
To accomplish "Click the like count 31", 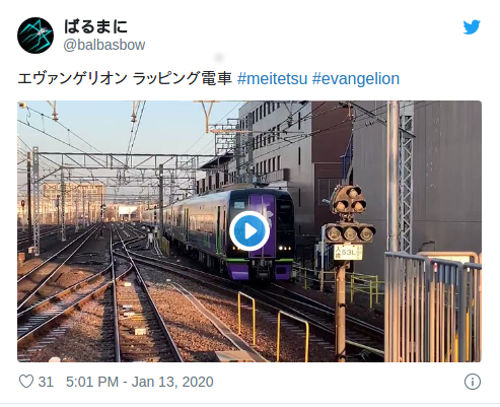I will click(46, 382).
